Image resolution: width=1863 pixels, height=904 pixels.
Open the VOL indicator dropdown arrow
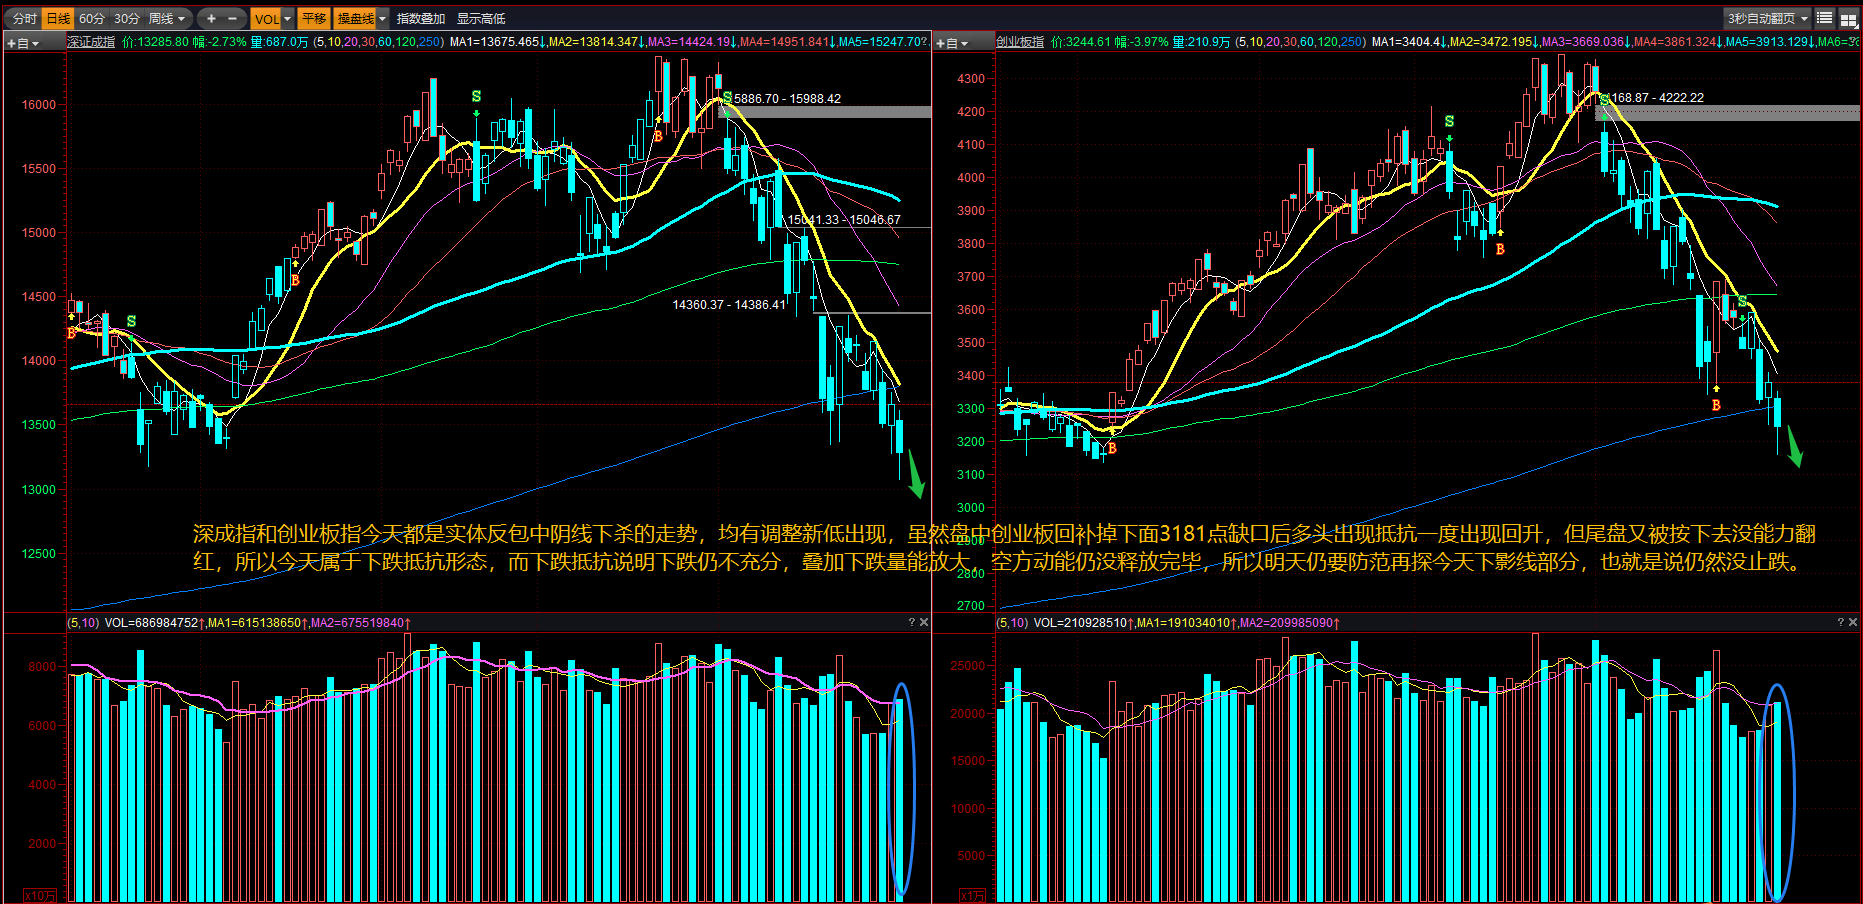point(288,18)
